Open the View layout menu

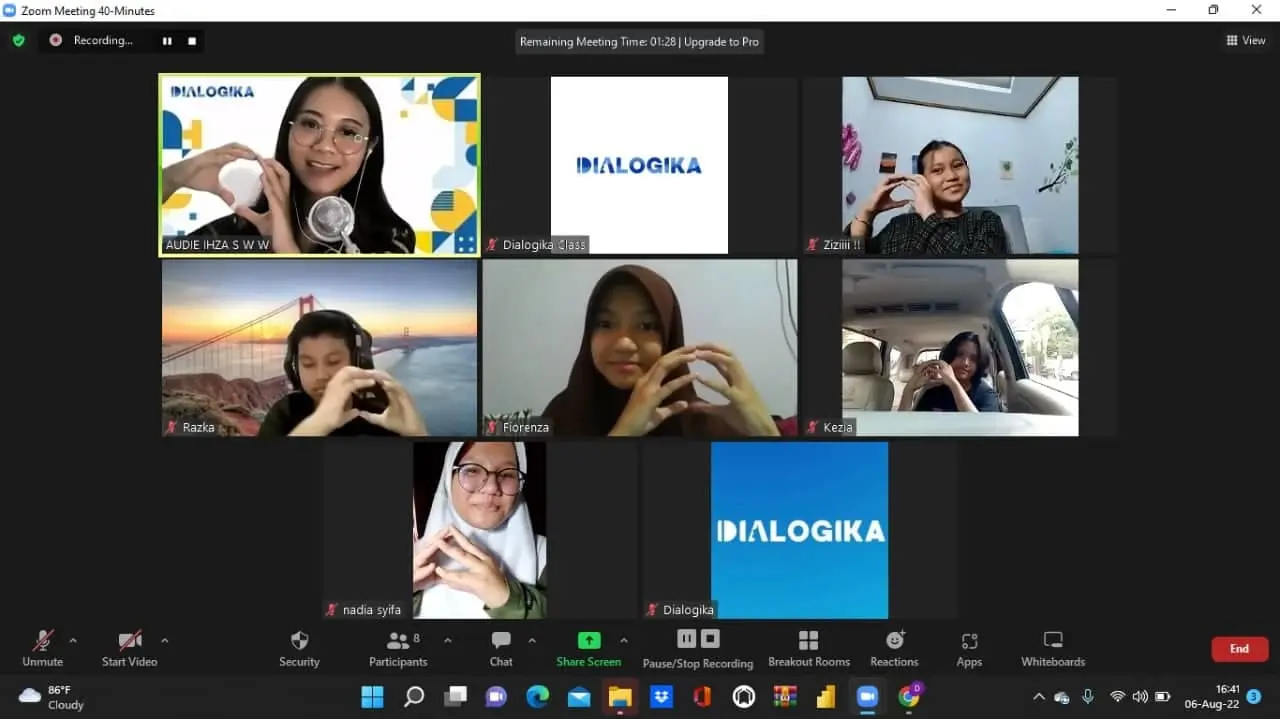pyautogui.click(x=1246, y=41)
